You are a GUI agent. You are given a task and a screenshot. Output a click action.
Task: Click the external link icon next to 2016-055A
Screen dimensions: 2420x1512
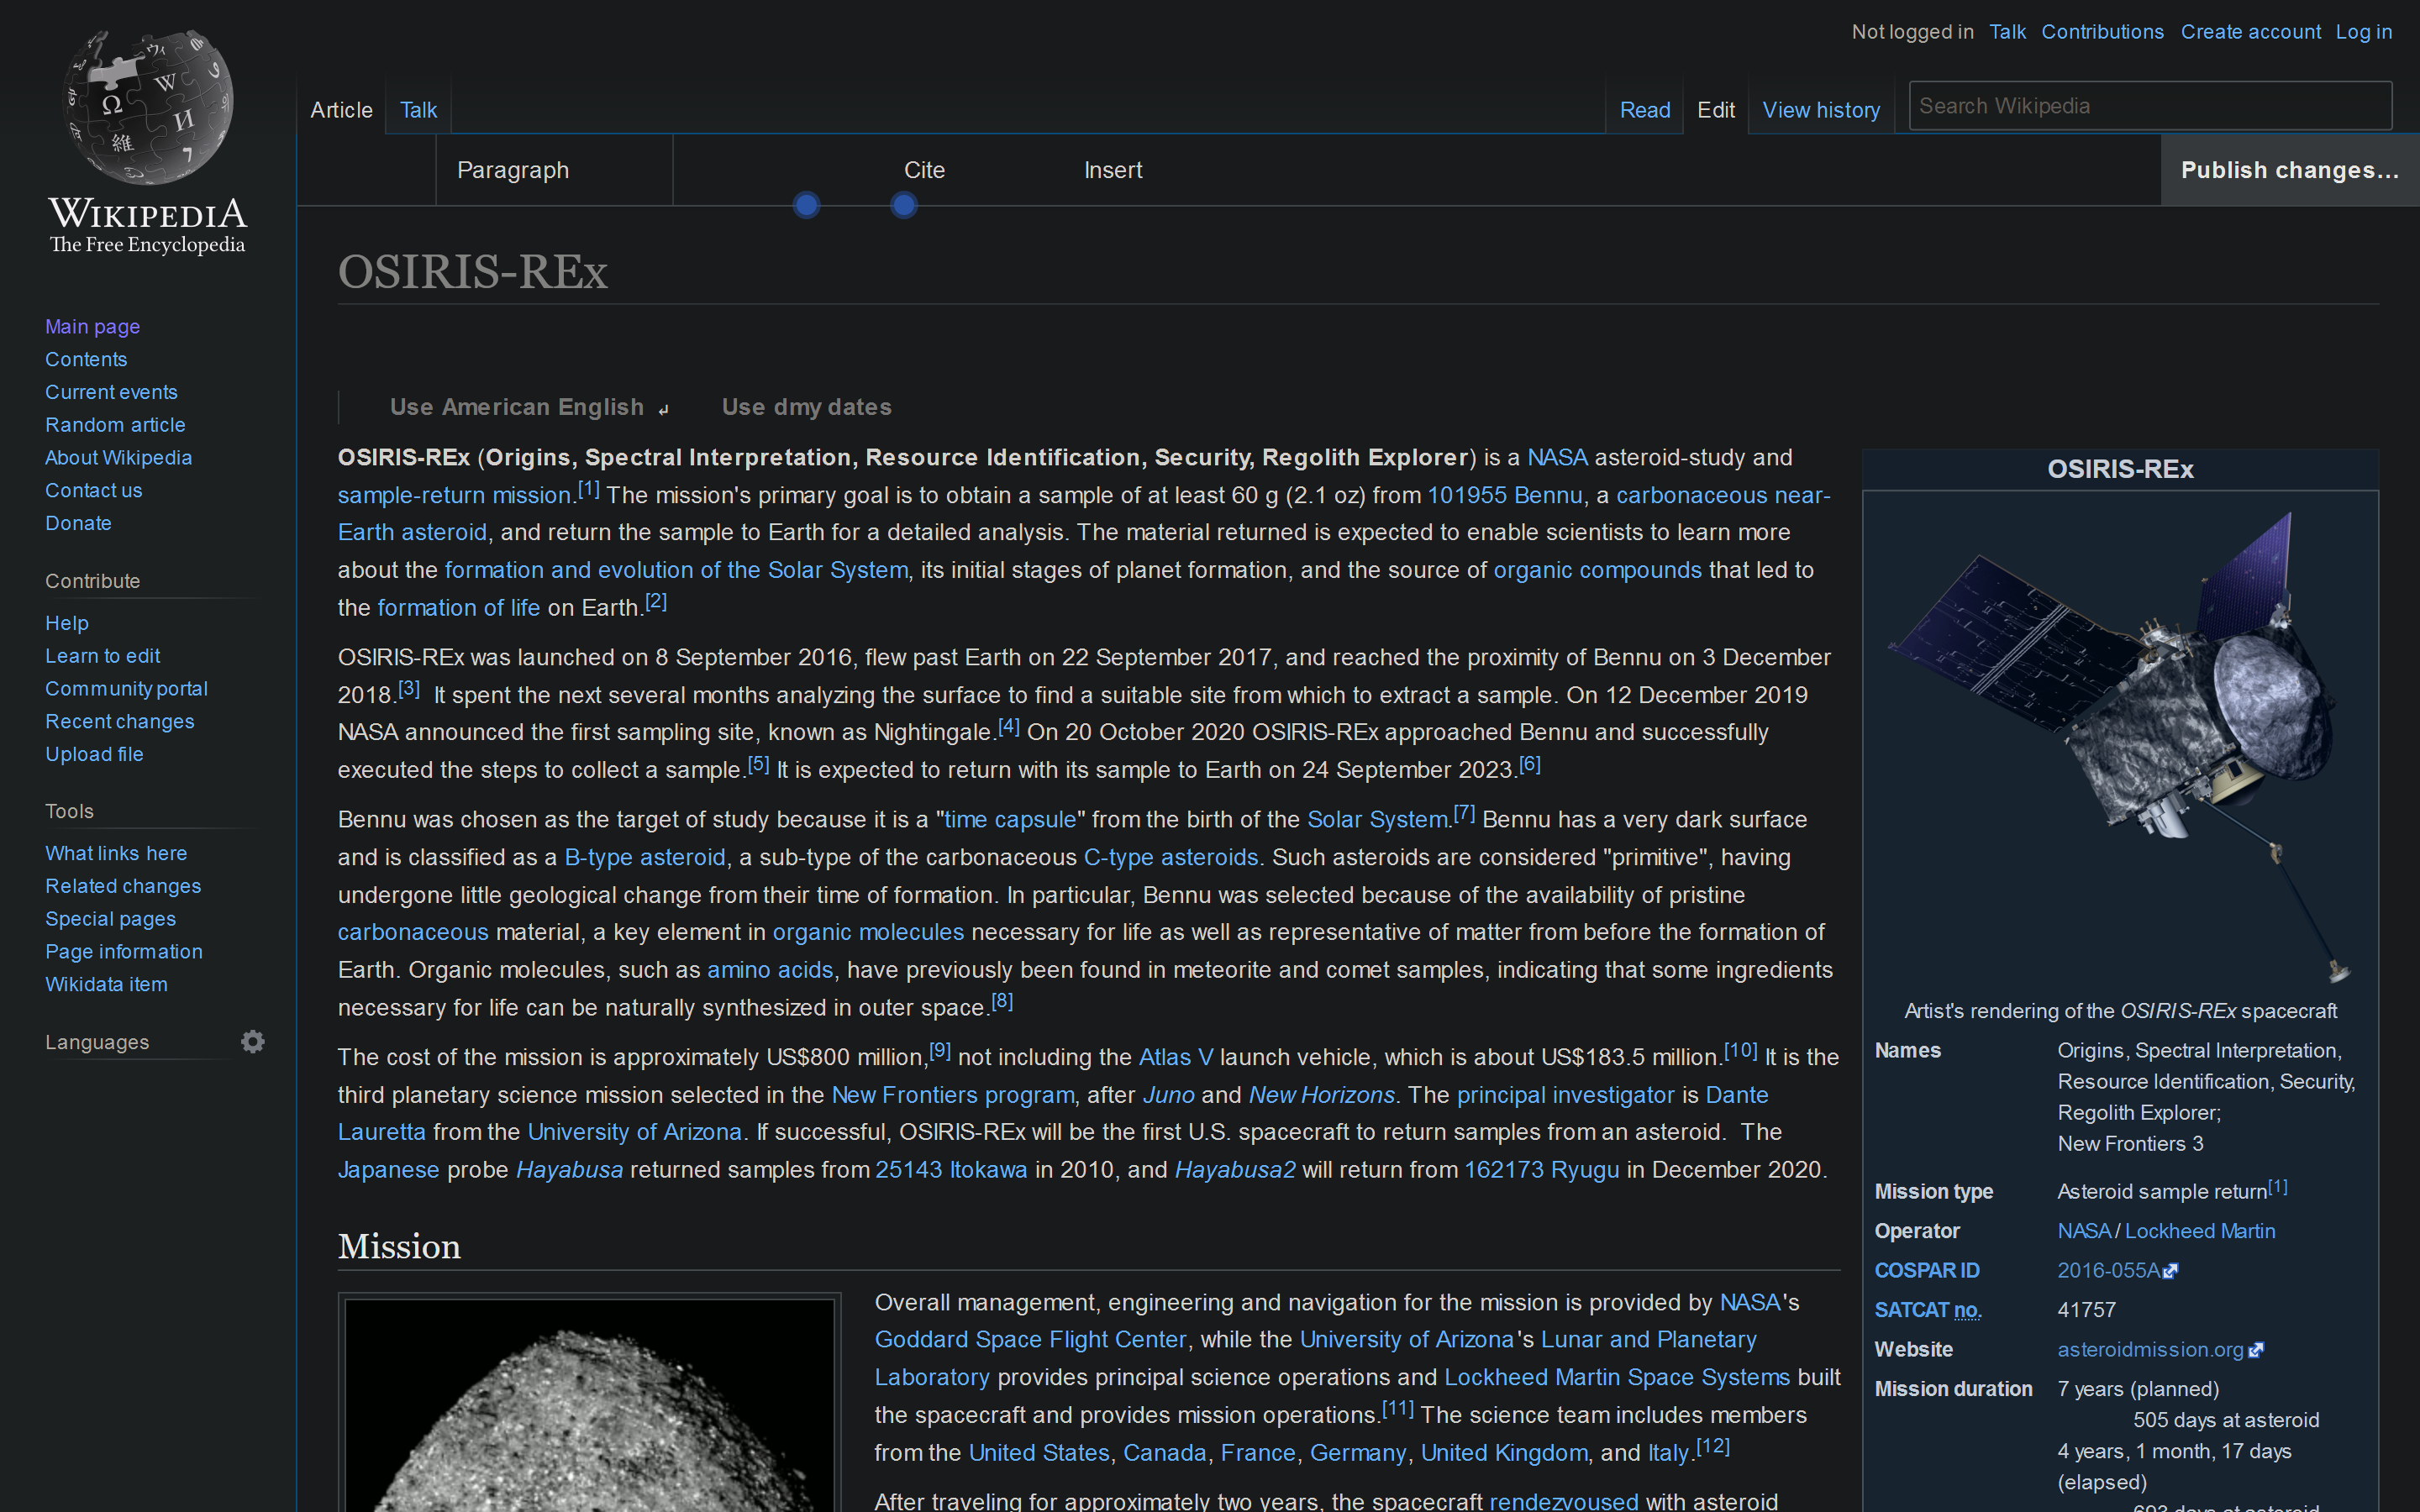(x=2172, y=1270)
